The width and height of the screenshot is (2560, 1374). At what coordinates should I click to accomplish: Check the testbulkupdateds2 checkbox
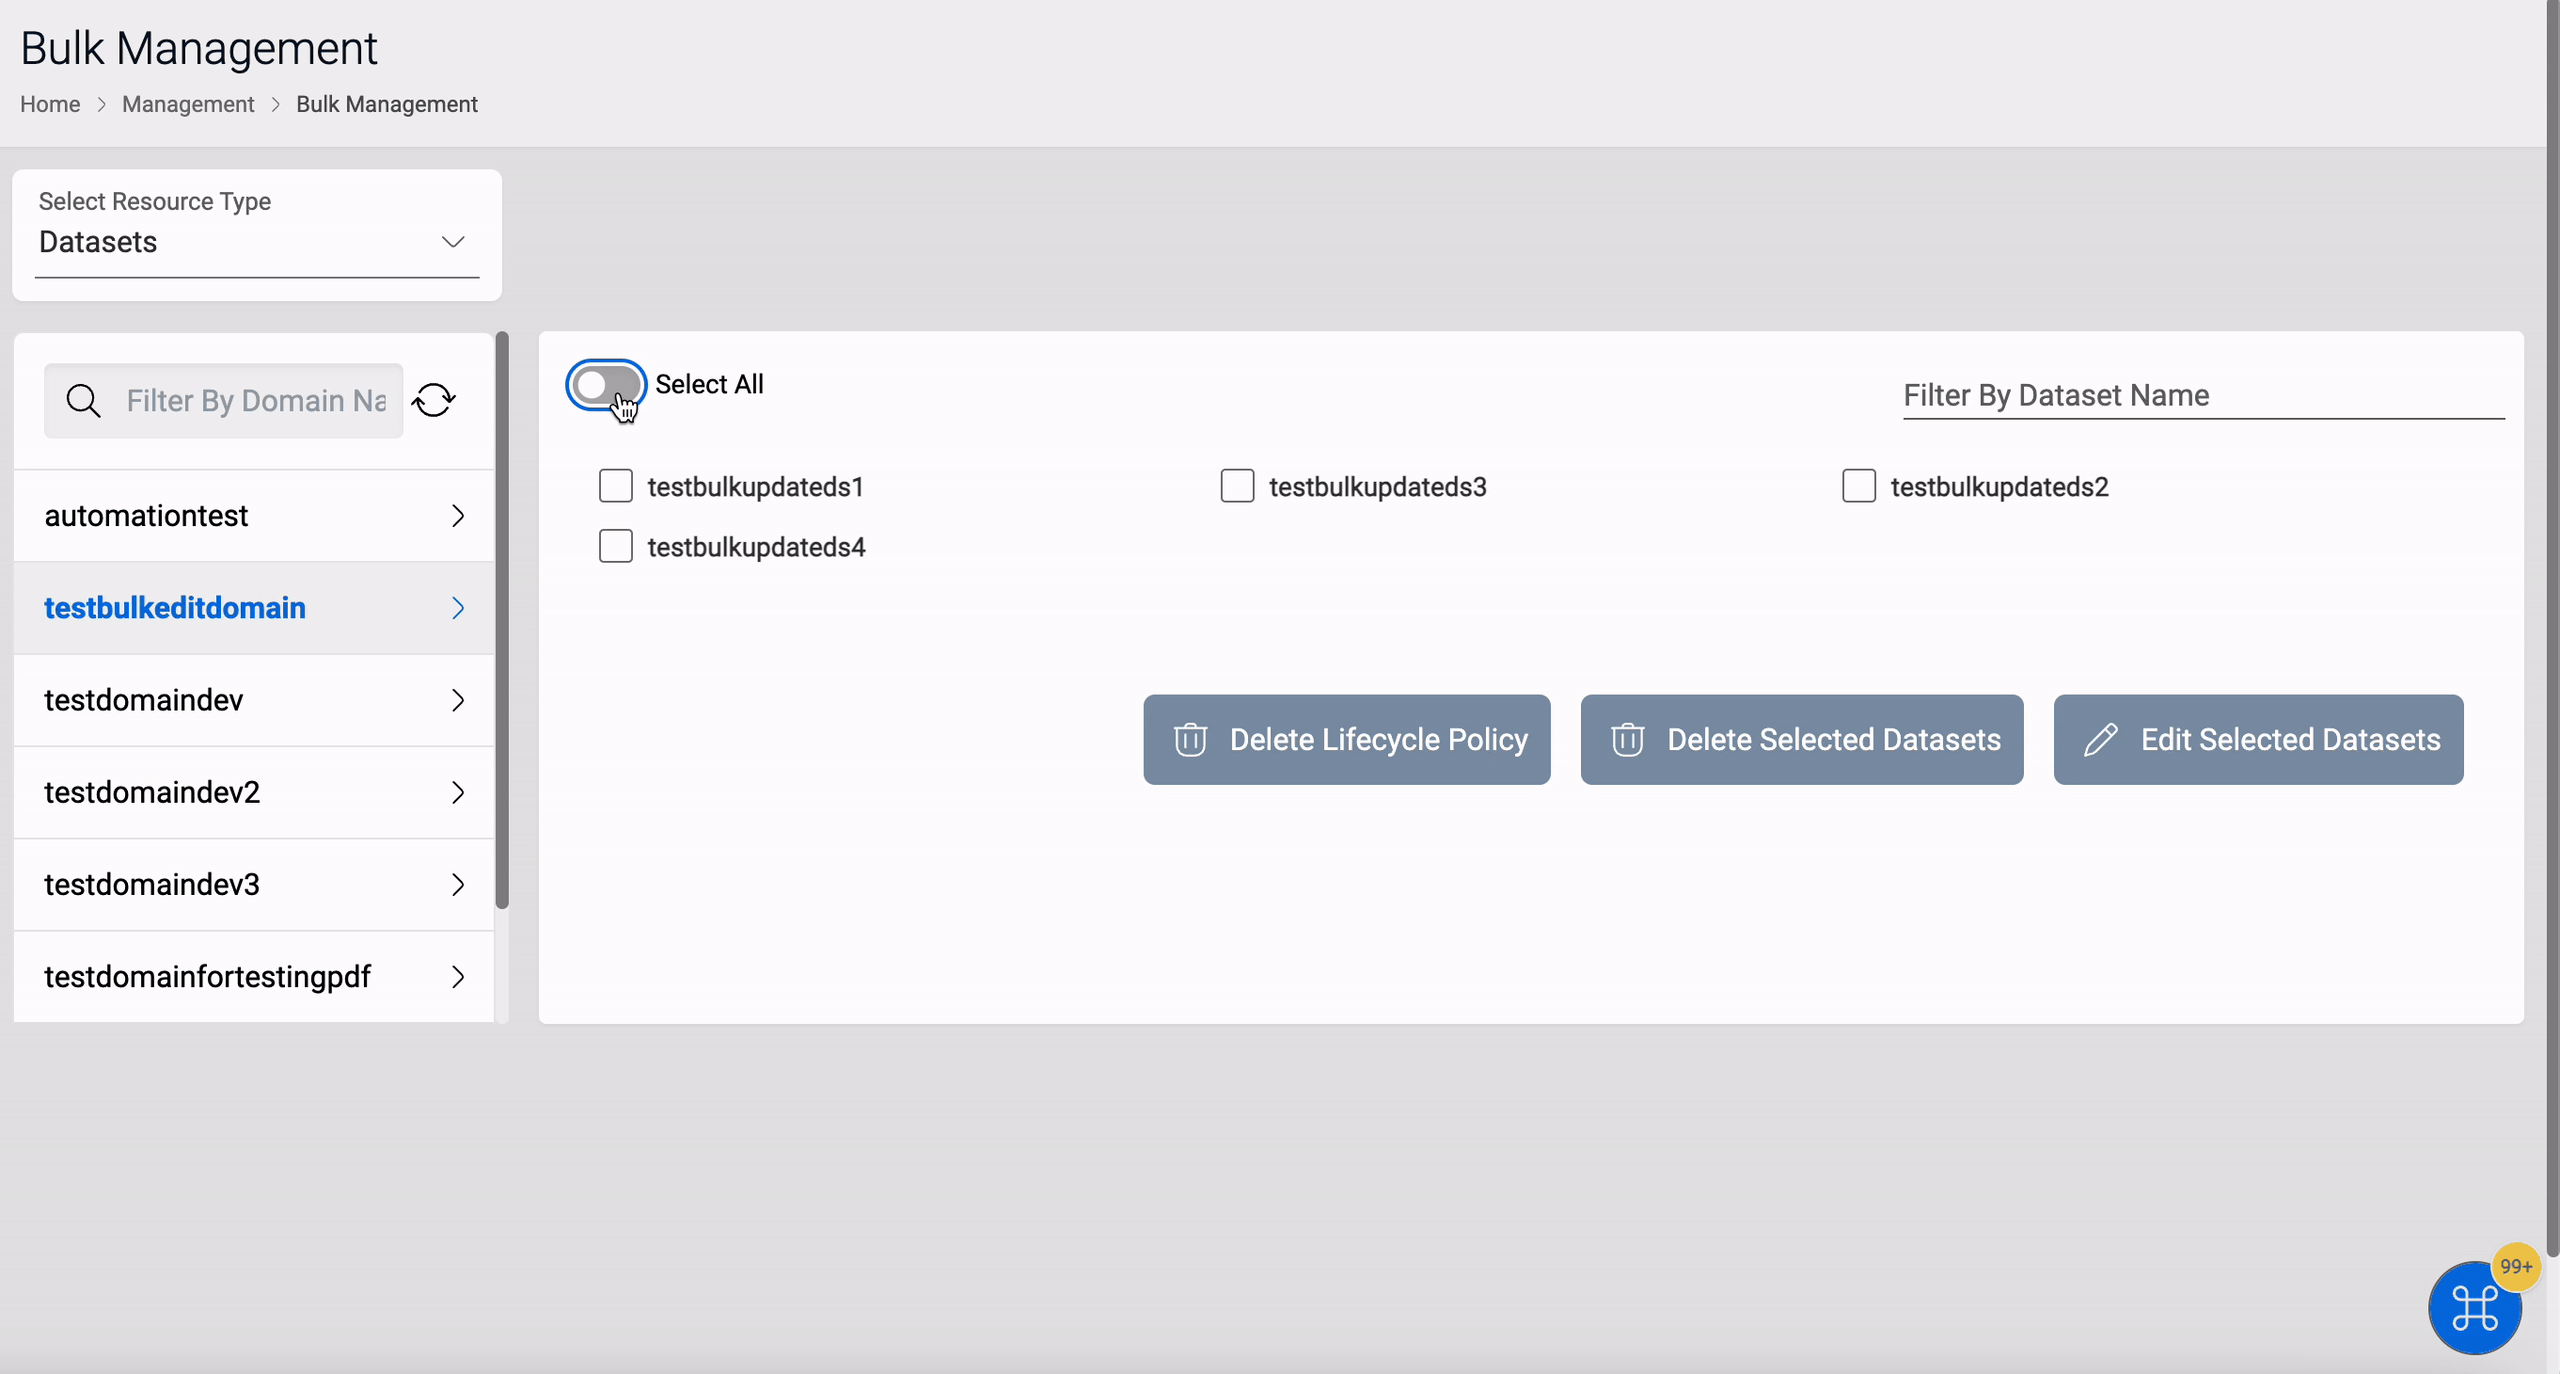click(1858, 486)
